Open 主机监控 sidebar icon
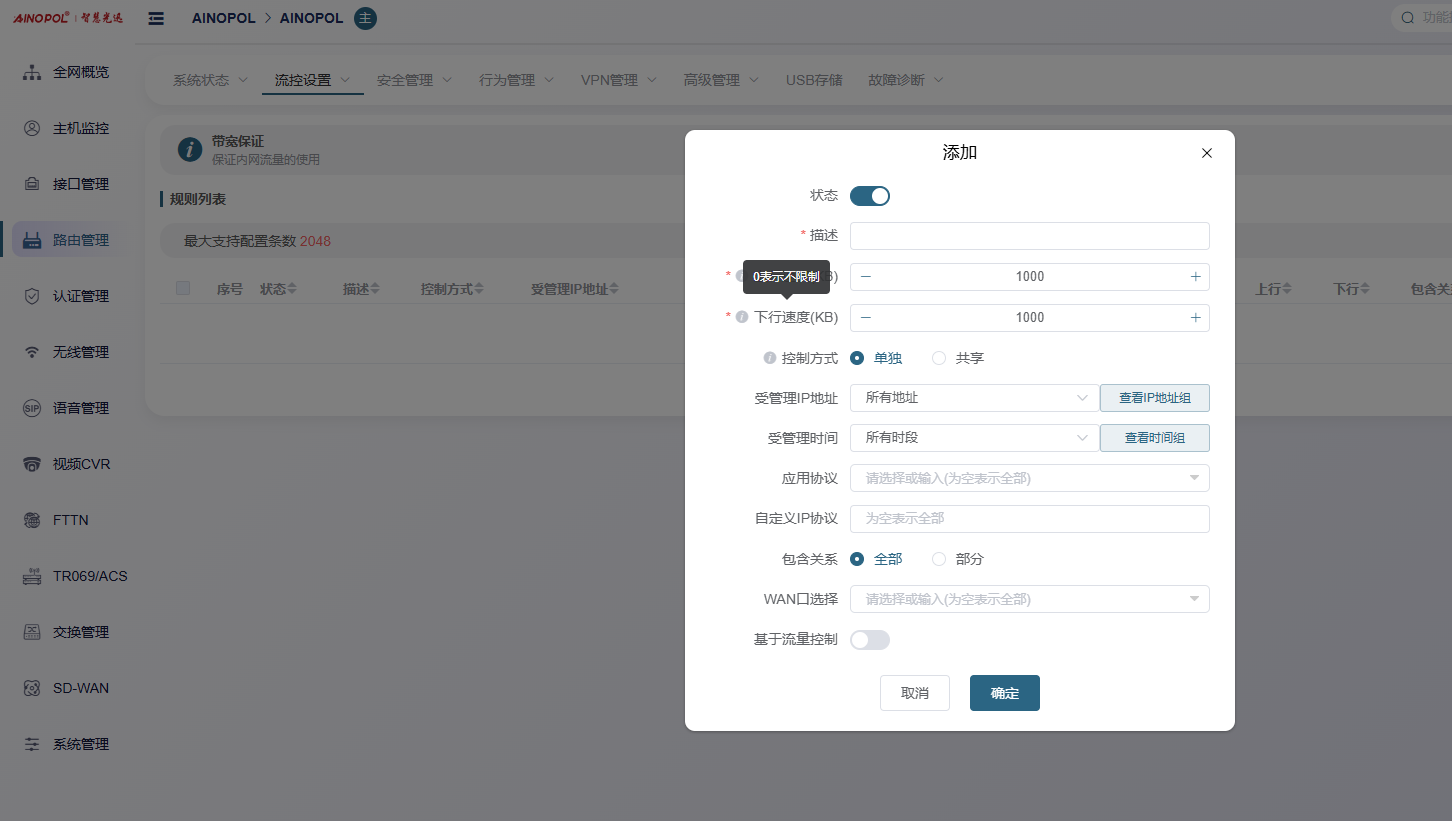Viewport: 1452px width, 821px height. (32, 128)
